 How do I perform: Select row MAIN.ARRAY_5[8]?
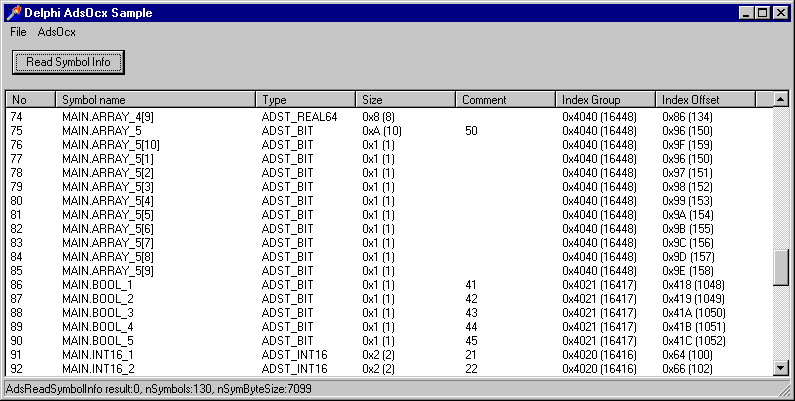pyautogui.click(x=389, y=257)
